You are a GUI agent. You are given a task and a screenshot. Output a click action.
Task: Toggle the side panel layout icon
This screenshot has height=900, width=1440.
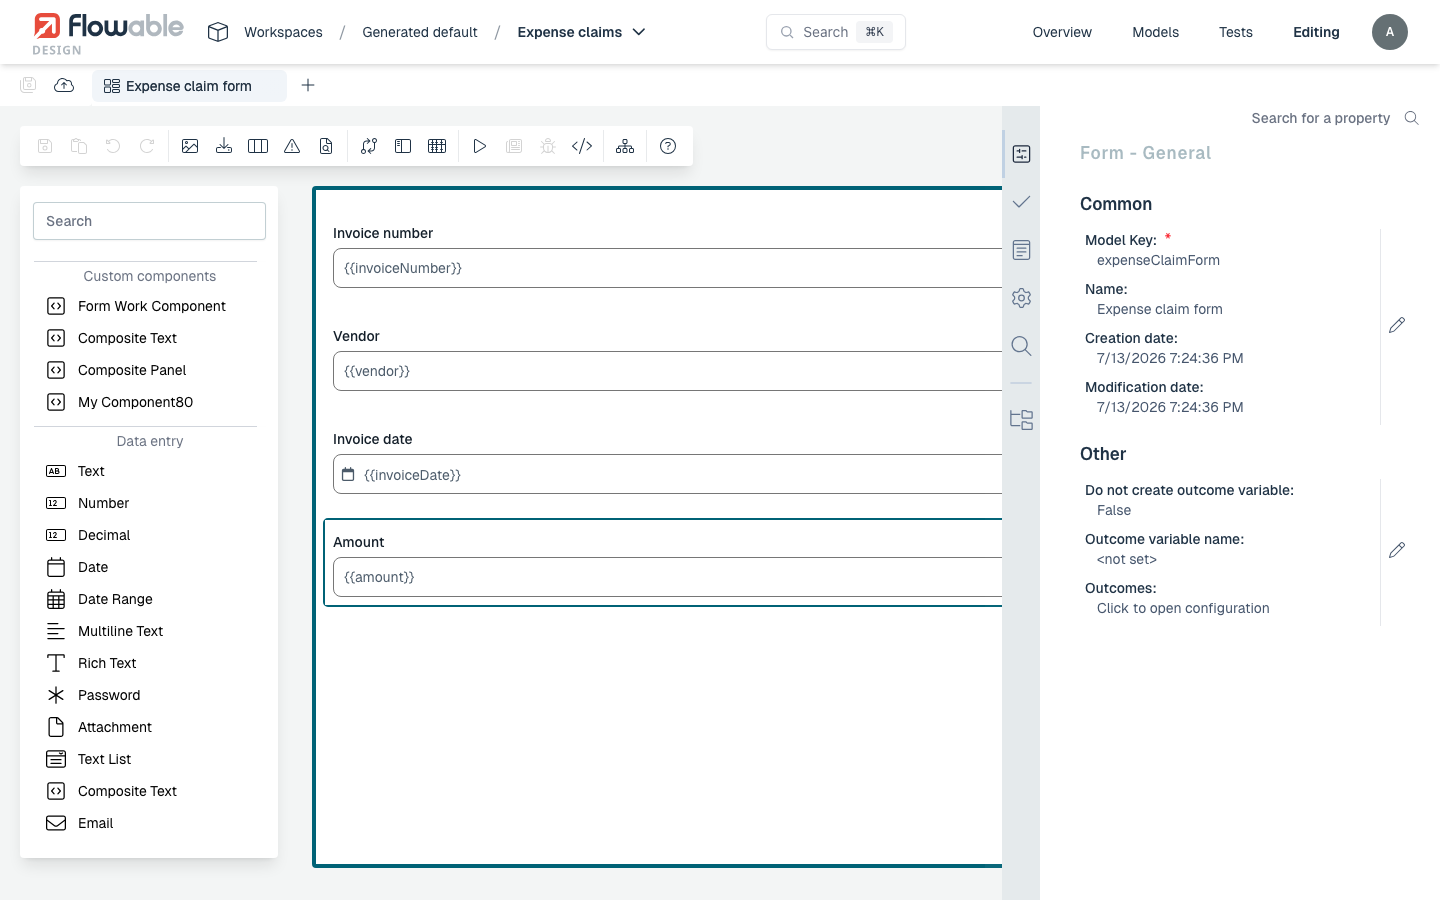coord(403,146)
